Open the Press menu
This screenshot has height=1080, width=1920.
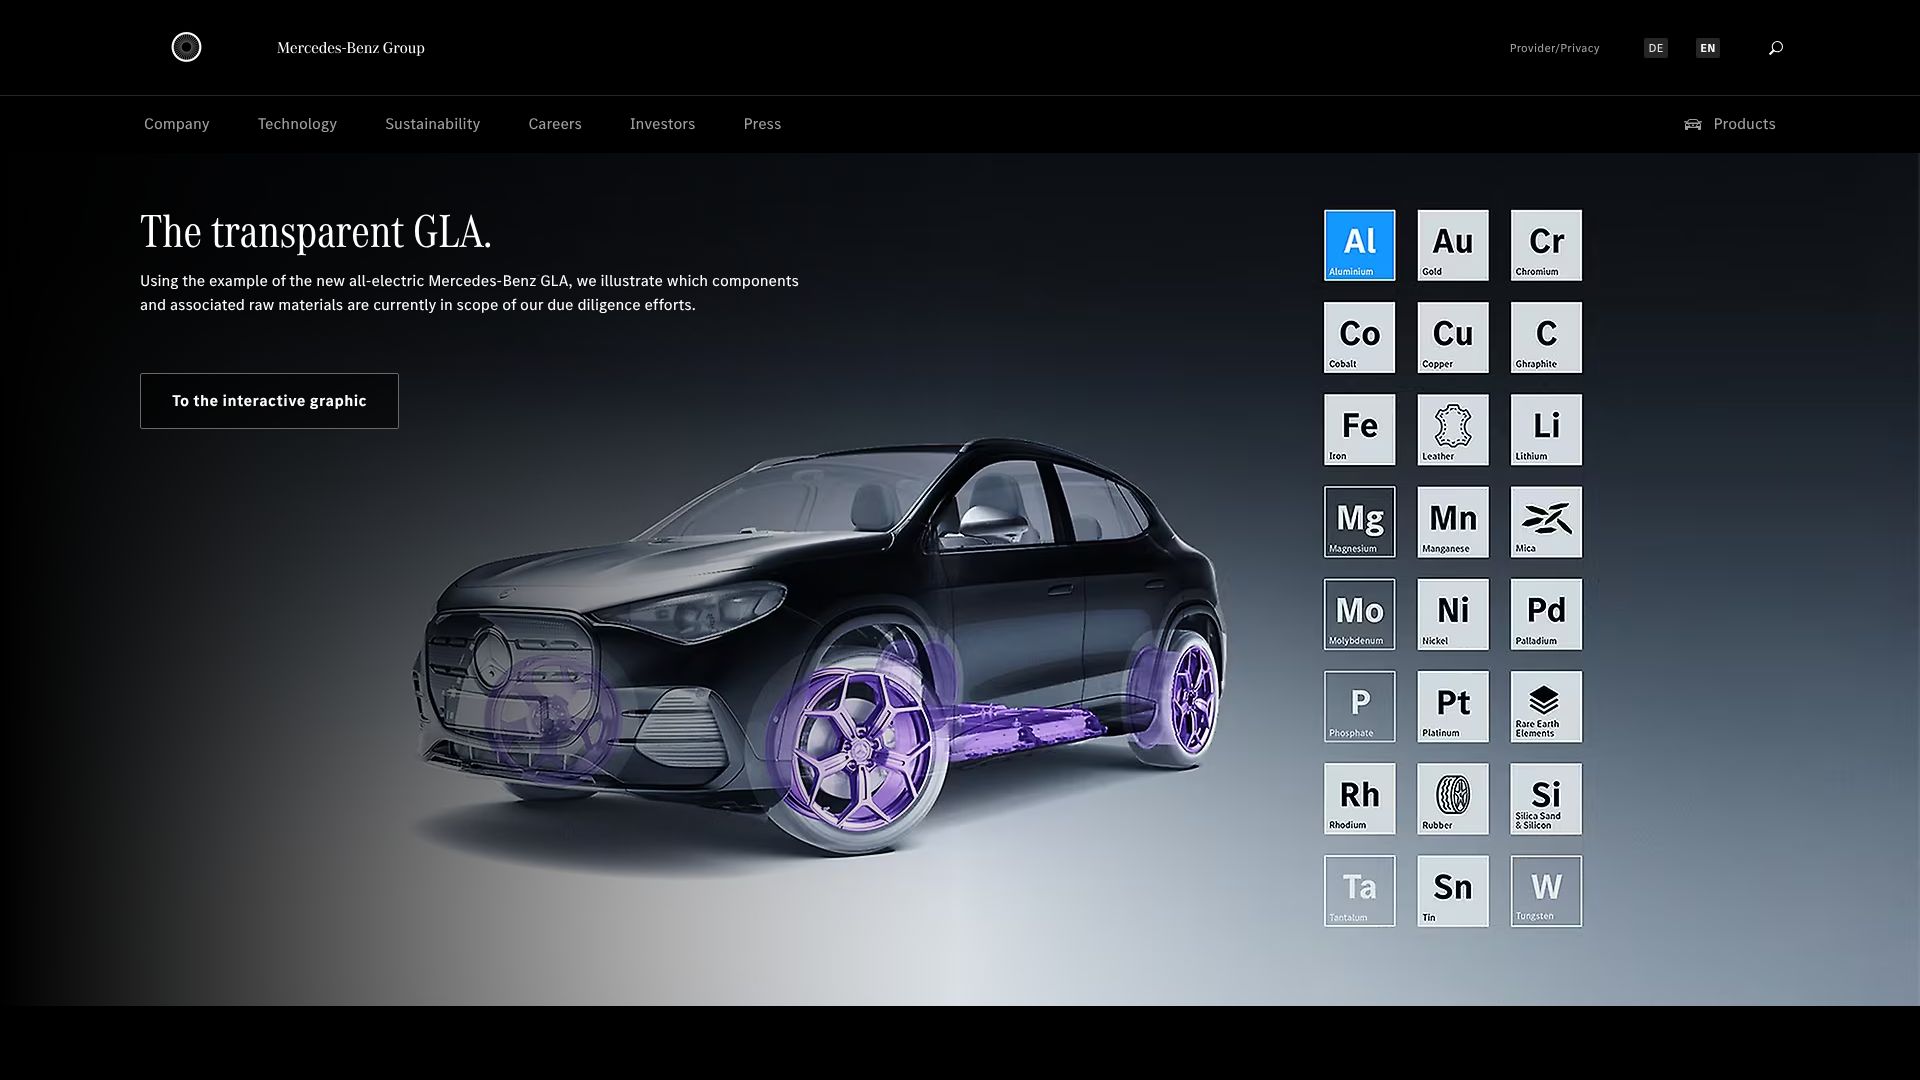point(762,124)
